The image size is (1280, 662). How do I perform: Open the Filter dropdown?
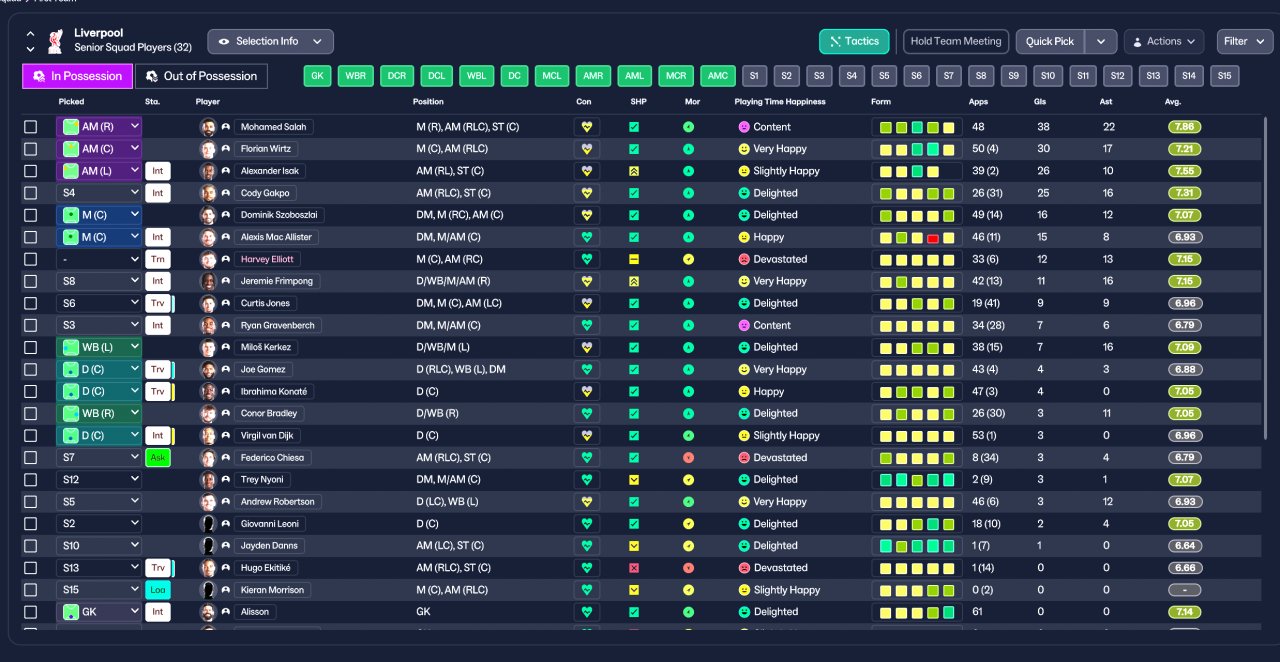[x=1244, y=41]
